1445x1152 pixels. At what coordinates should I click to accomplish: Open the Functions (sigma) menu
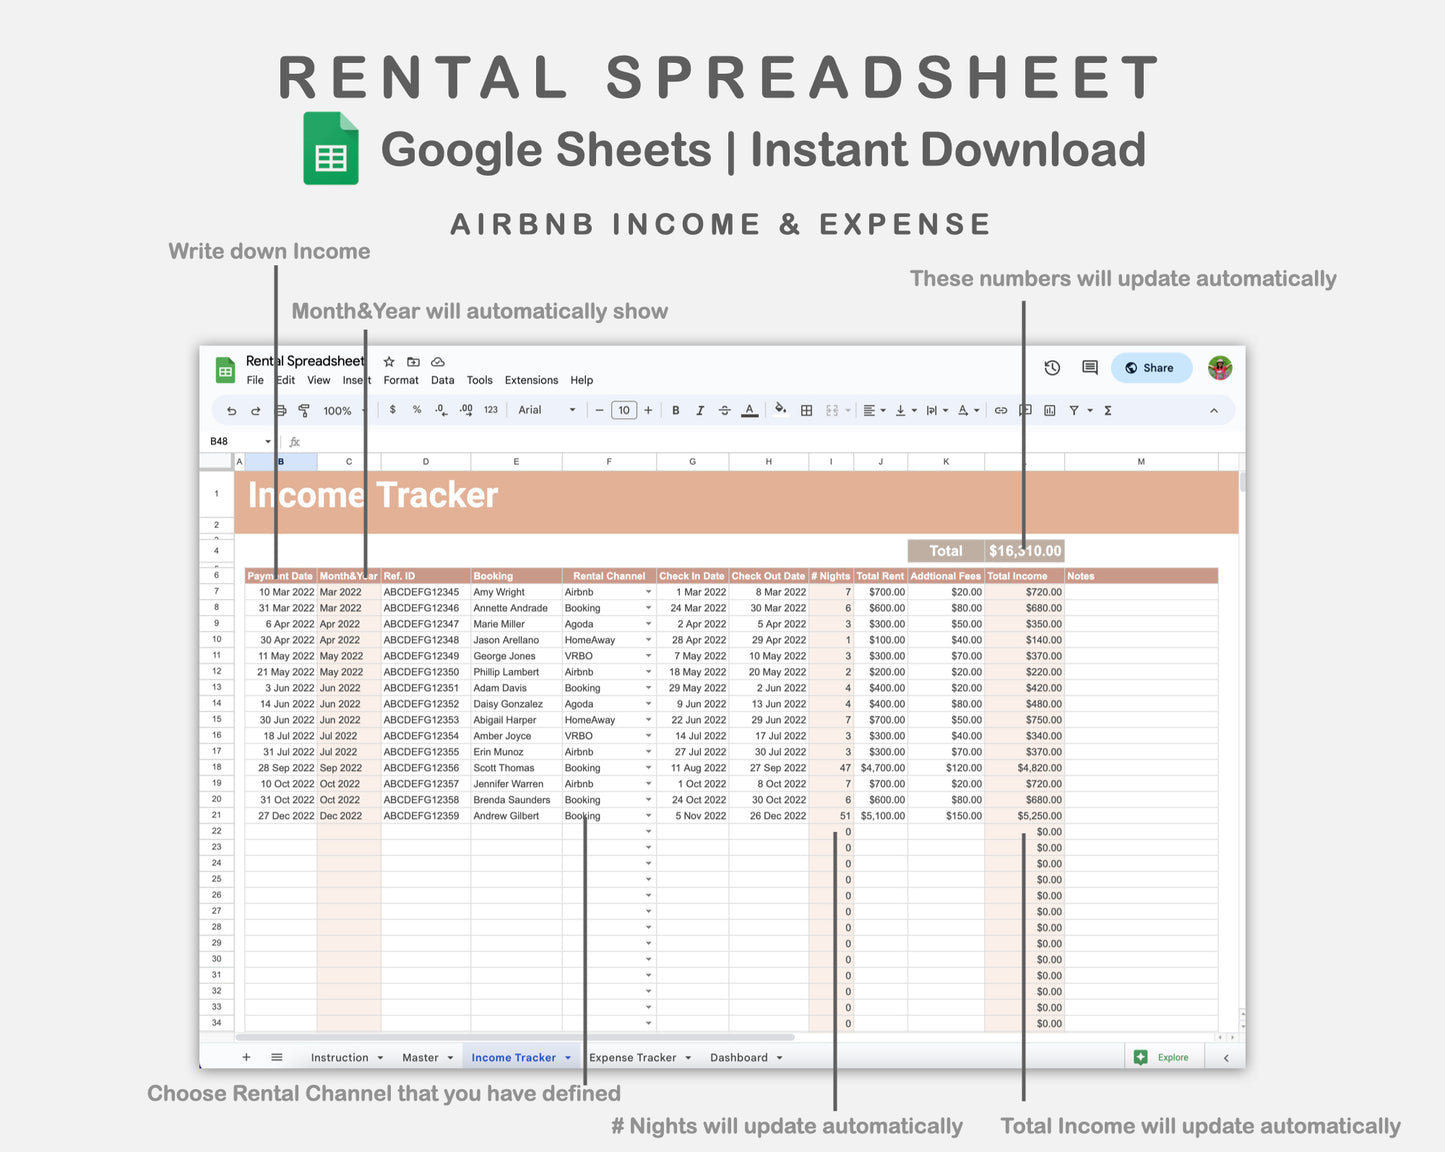click(x=1107, y=410)
